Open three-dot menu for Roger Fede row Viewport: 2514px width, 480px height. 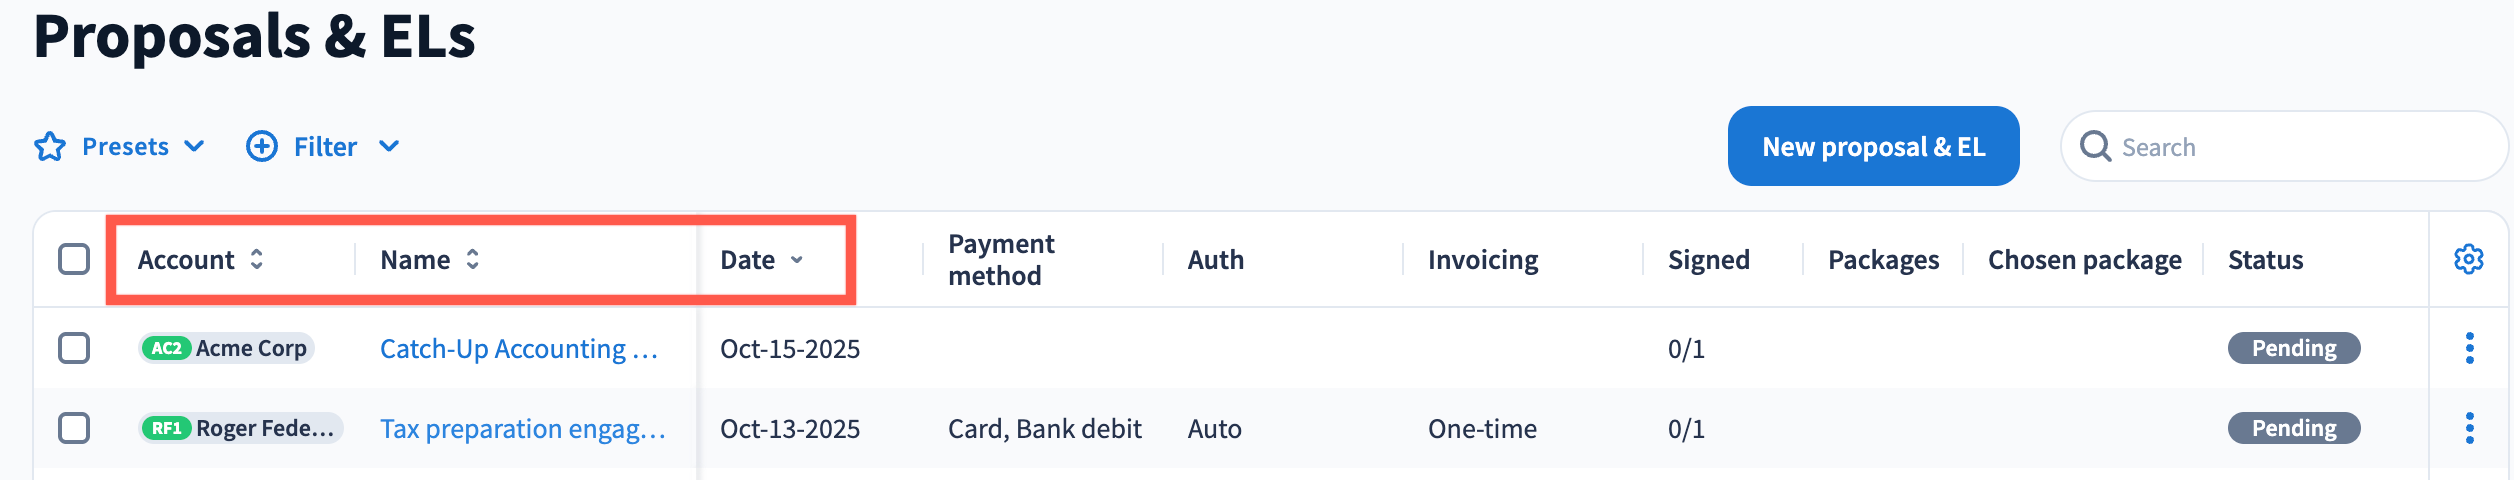(2469, 428)
